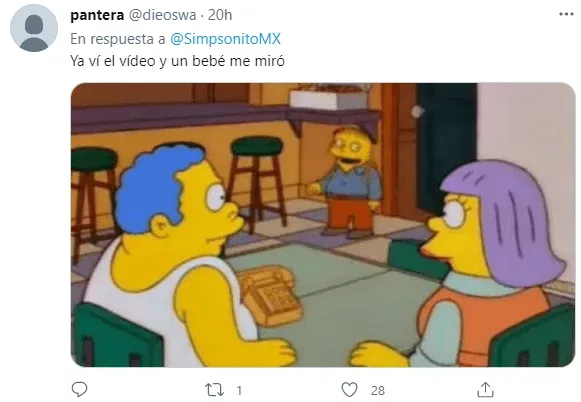Retweet using the arrows icon
This screenshot has width=581, height=402.
(x=215, y=390)
